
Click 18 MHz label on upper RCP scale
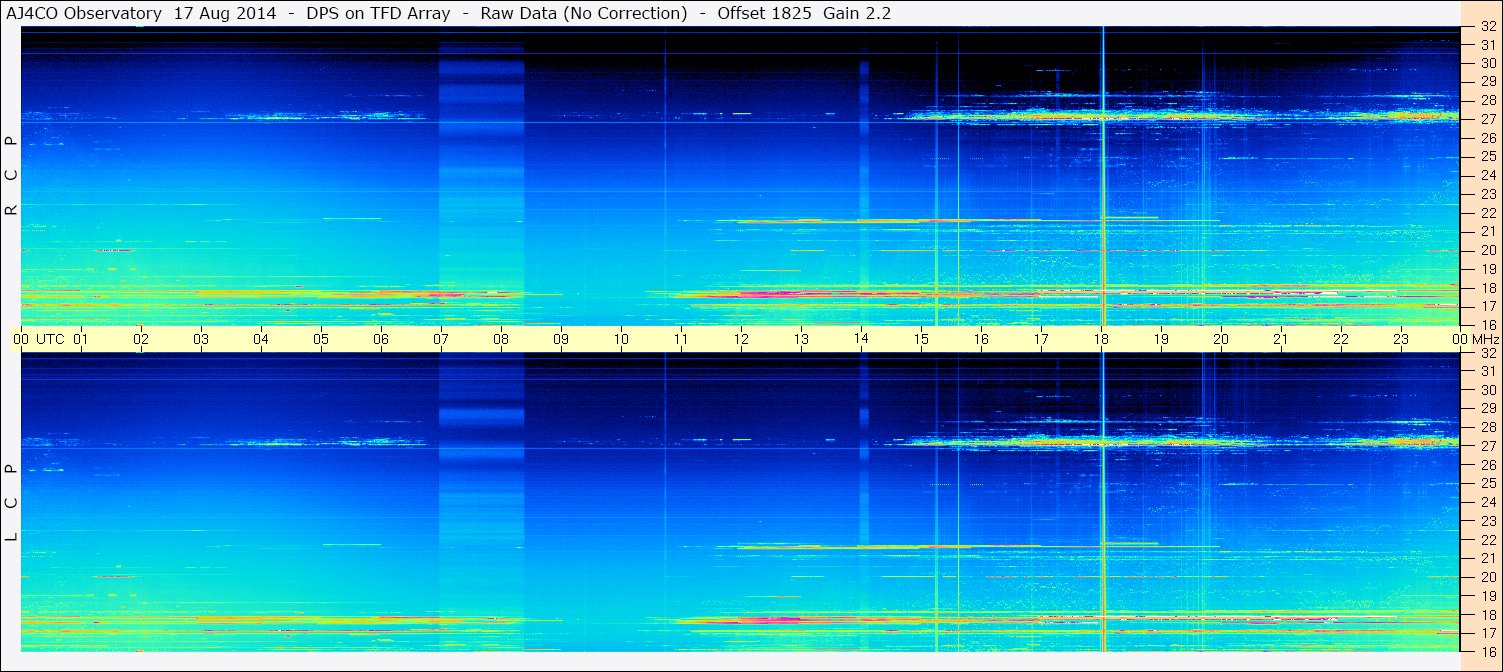point(1487,288)
